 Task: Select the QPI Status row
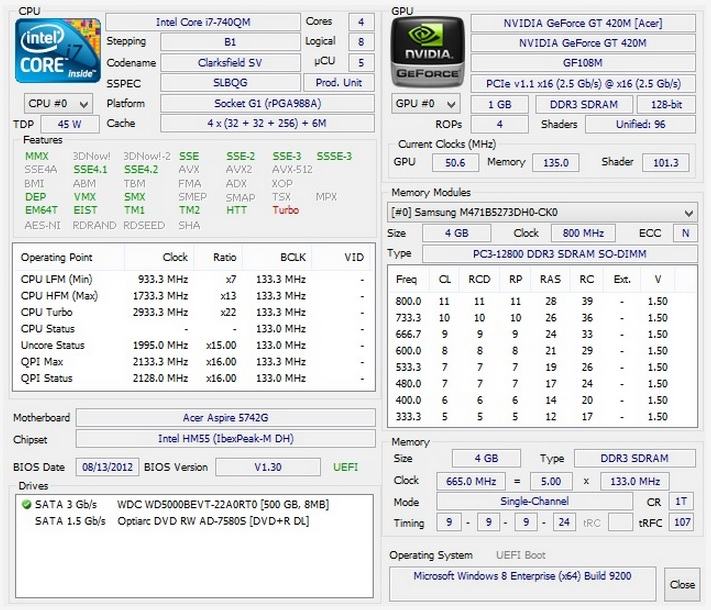pos(194,378)
